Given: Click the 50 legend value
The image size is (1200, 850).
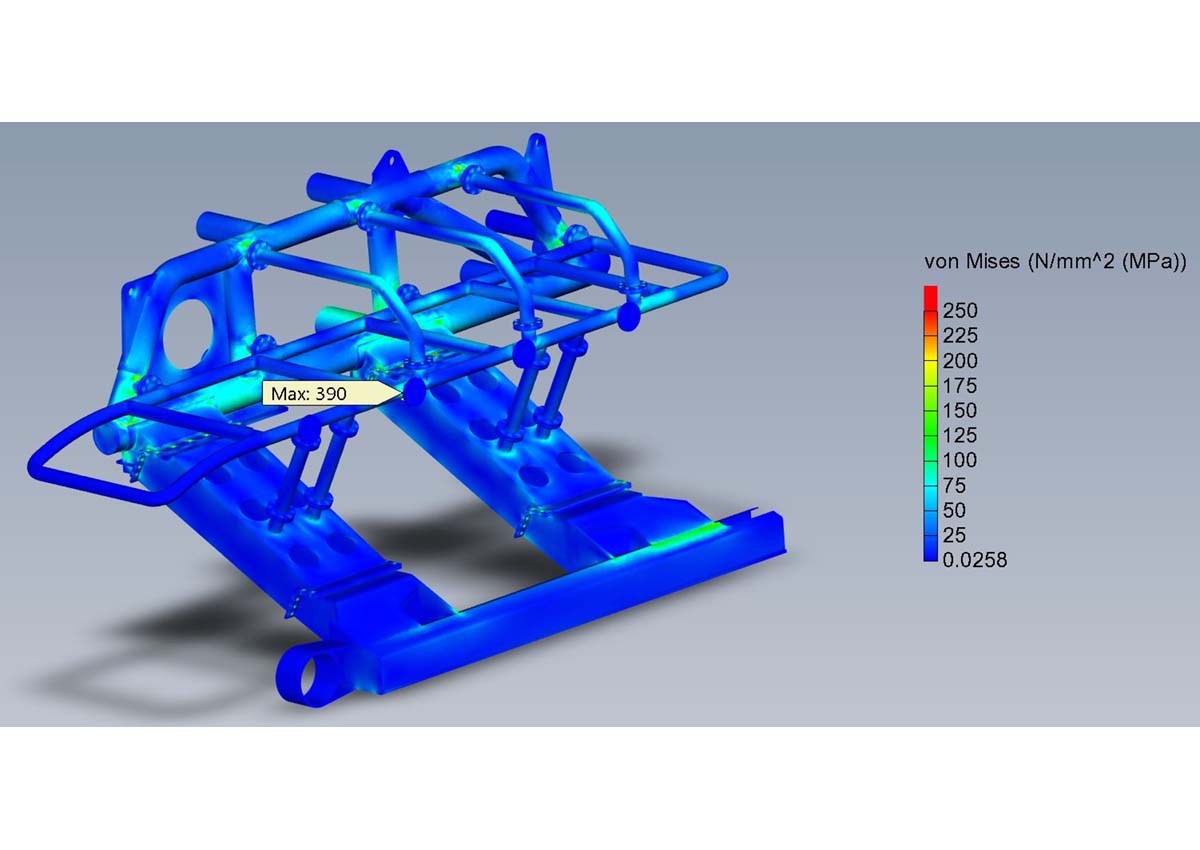Looking at the screenshot, I should pos(955,511).
